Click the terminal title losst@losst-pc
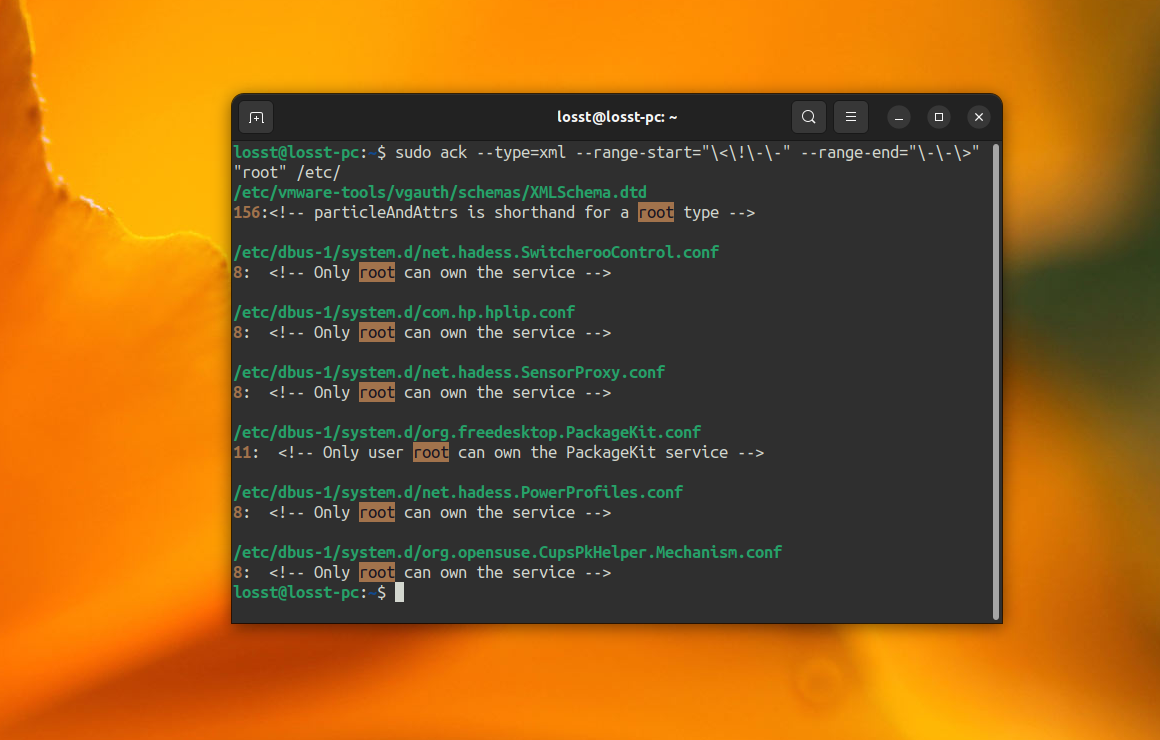Viewport: 1160px width, 740px height. pos(617,117)
